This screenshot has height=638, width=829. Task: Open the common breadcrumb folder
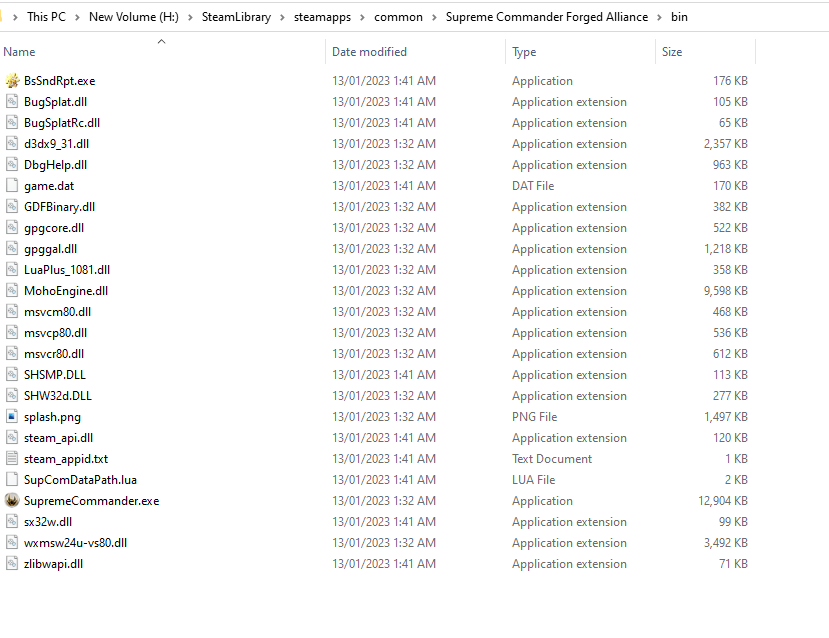tap(399, 17)
